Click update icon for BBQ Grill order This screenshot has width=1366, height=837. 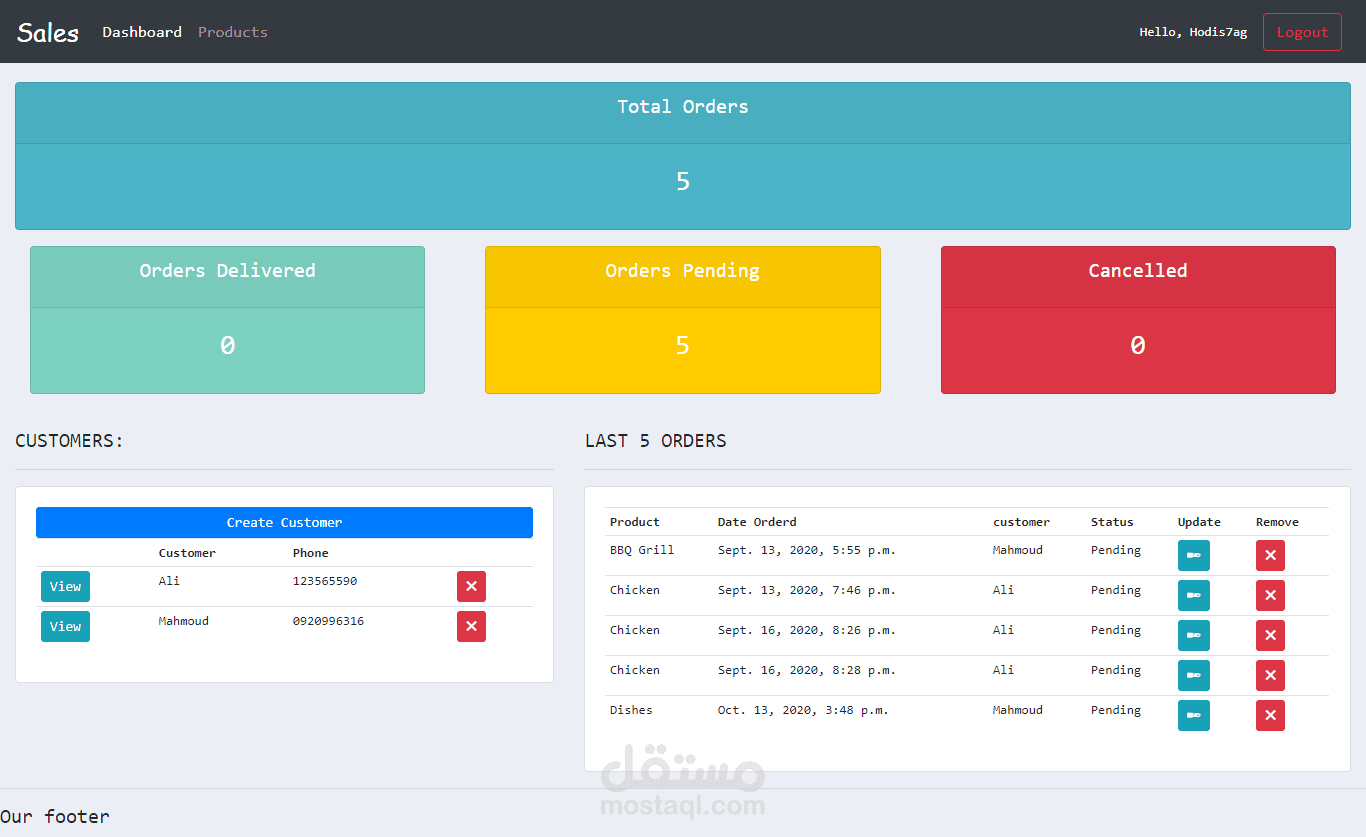pyautogui.click(x=1193, y=556)
